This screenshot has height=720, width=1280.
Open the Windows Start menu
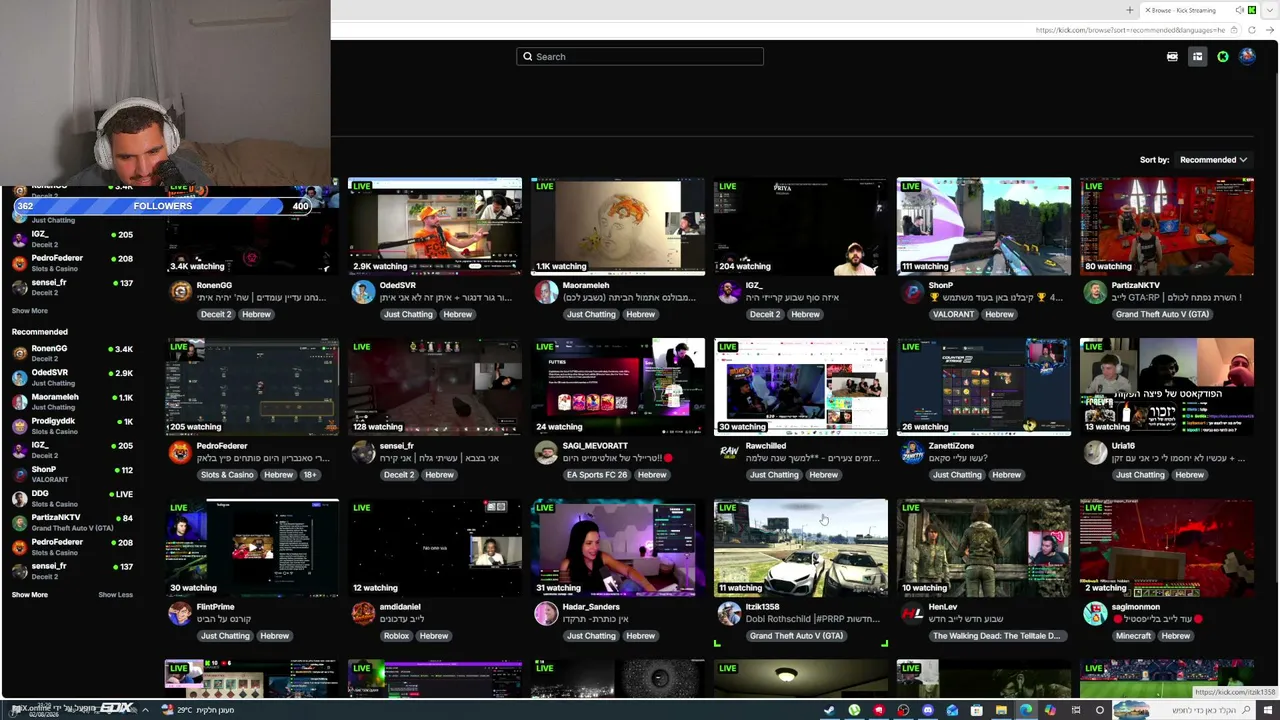[1268, 710]
